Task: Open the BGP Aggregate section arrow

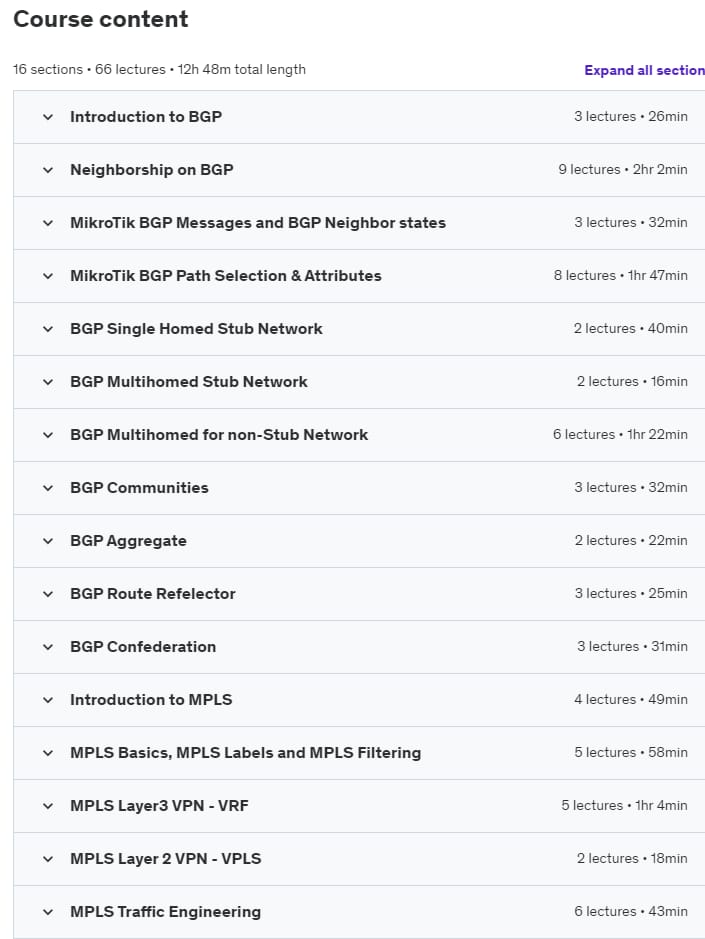Action: pos(48,541)
